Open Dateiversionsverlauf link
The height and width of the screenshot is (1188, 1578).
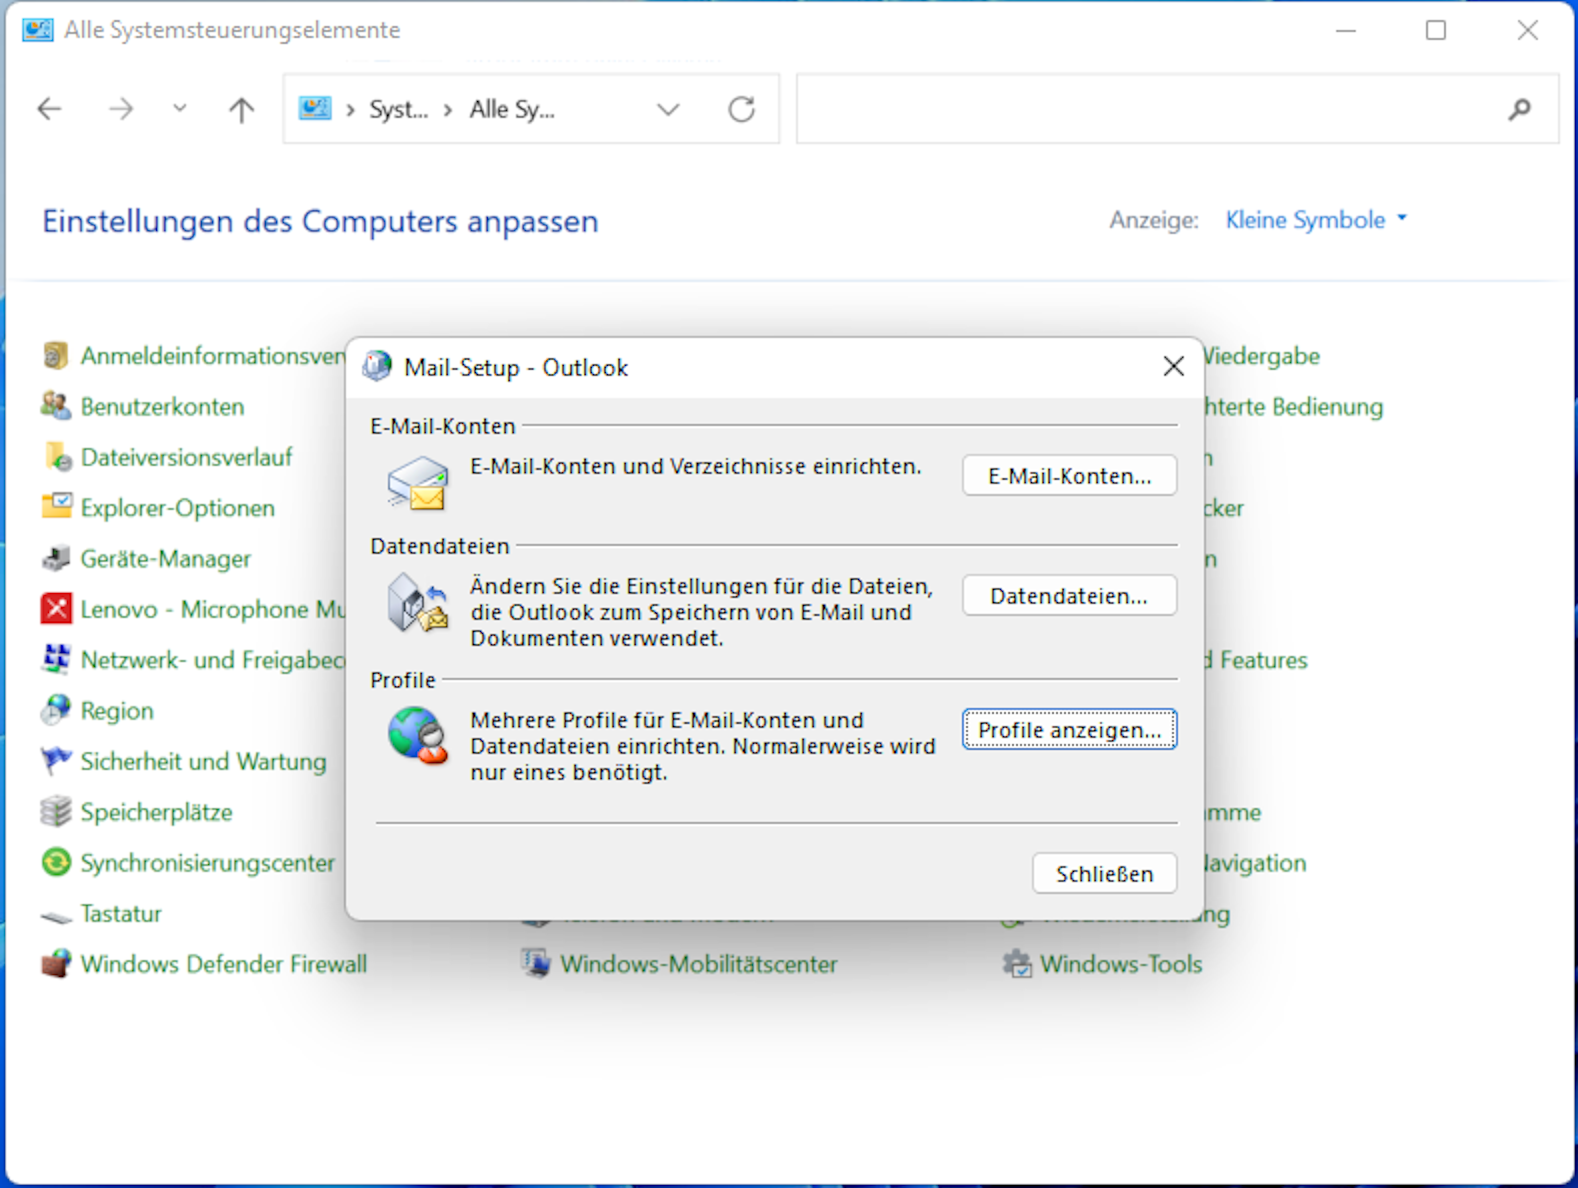(186, 457)
